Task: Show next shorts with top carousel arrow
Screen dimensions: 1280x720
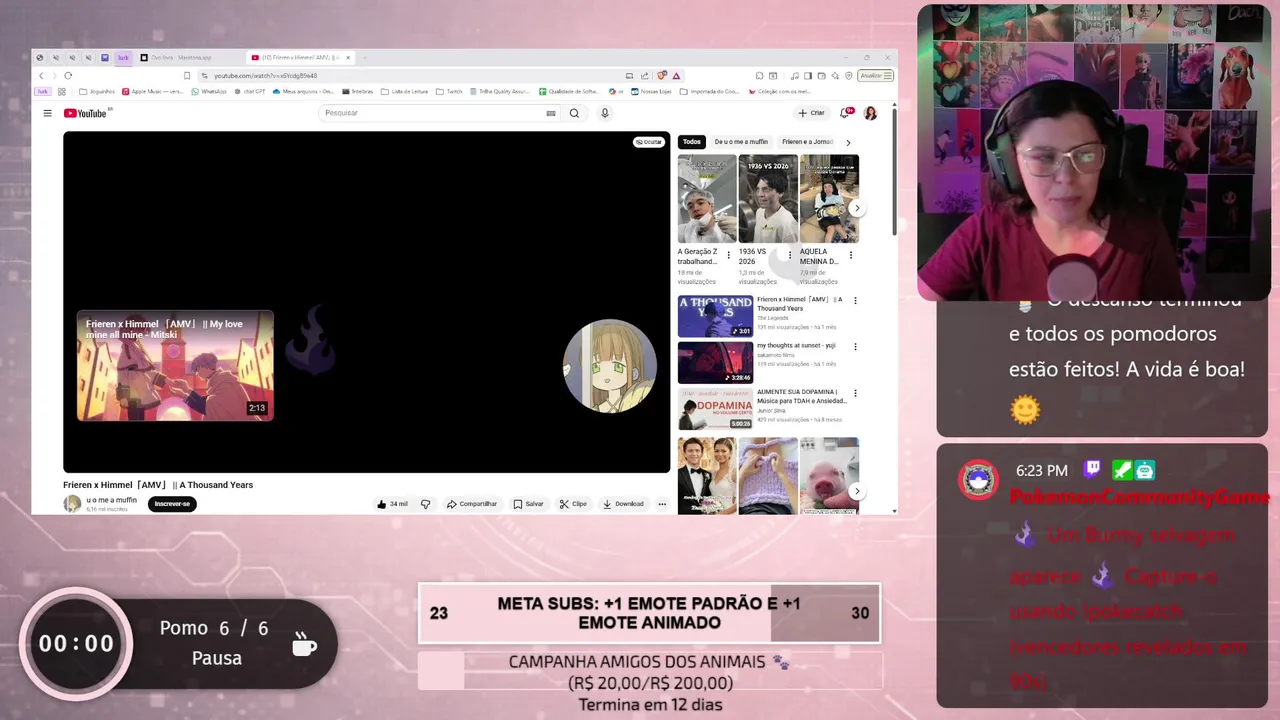Action: point(857,209)
